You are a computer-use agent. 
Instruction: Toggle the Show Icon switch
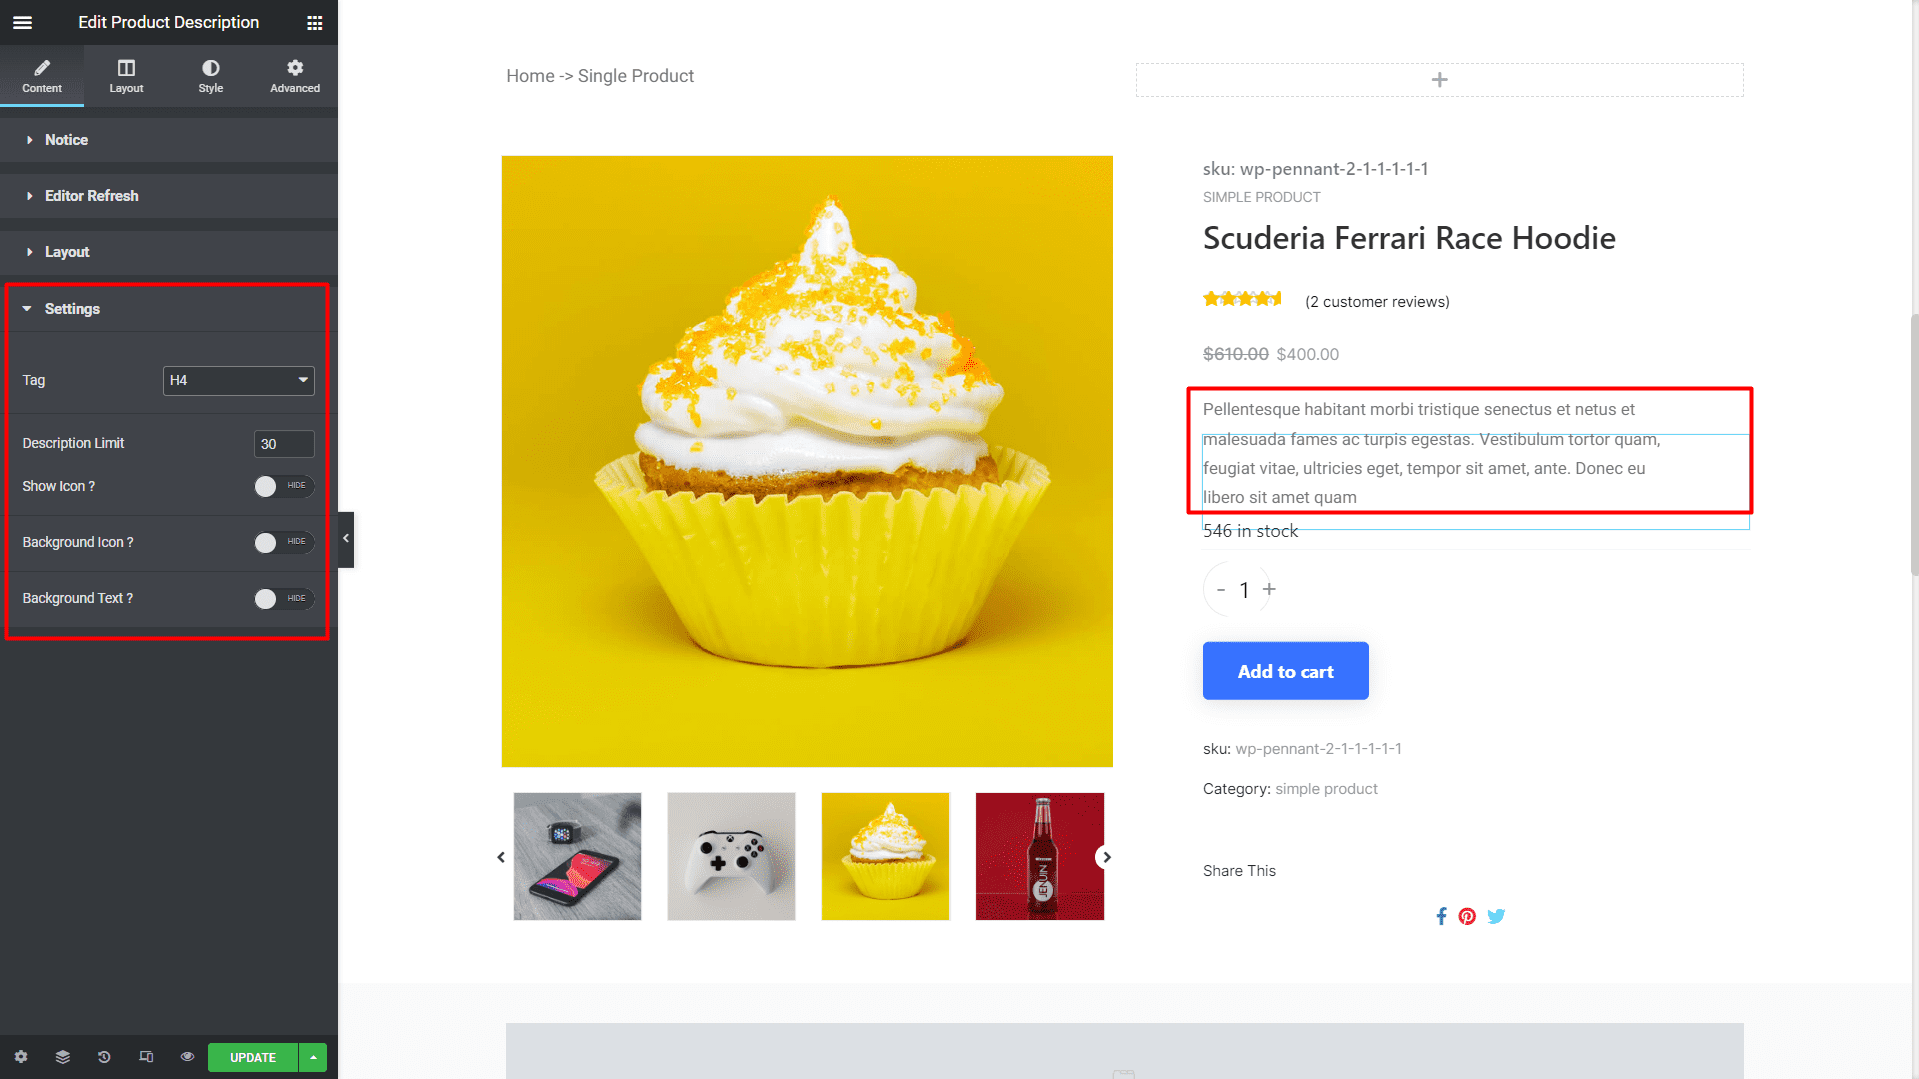[284, 486]
